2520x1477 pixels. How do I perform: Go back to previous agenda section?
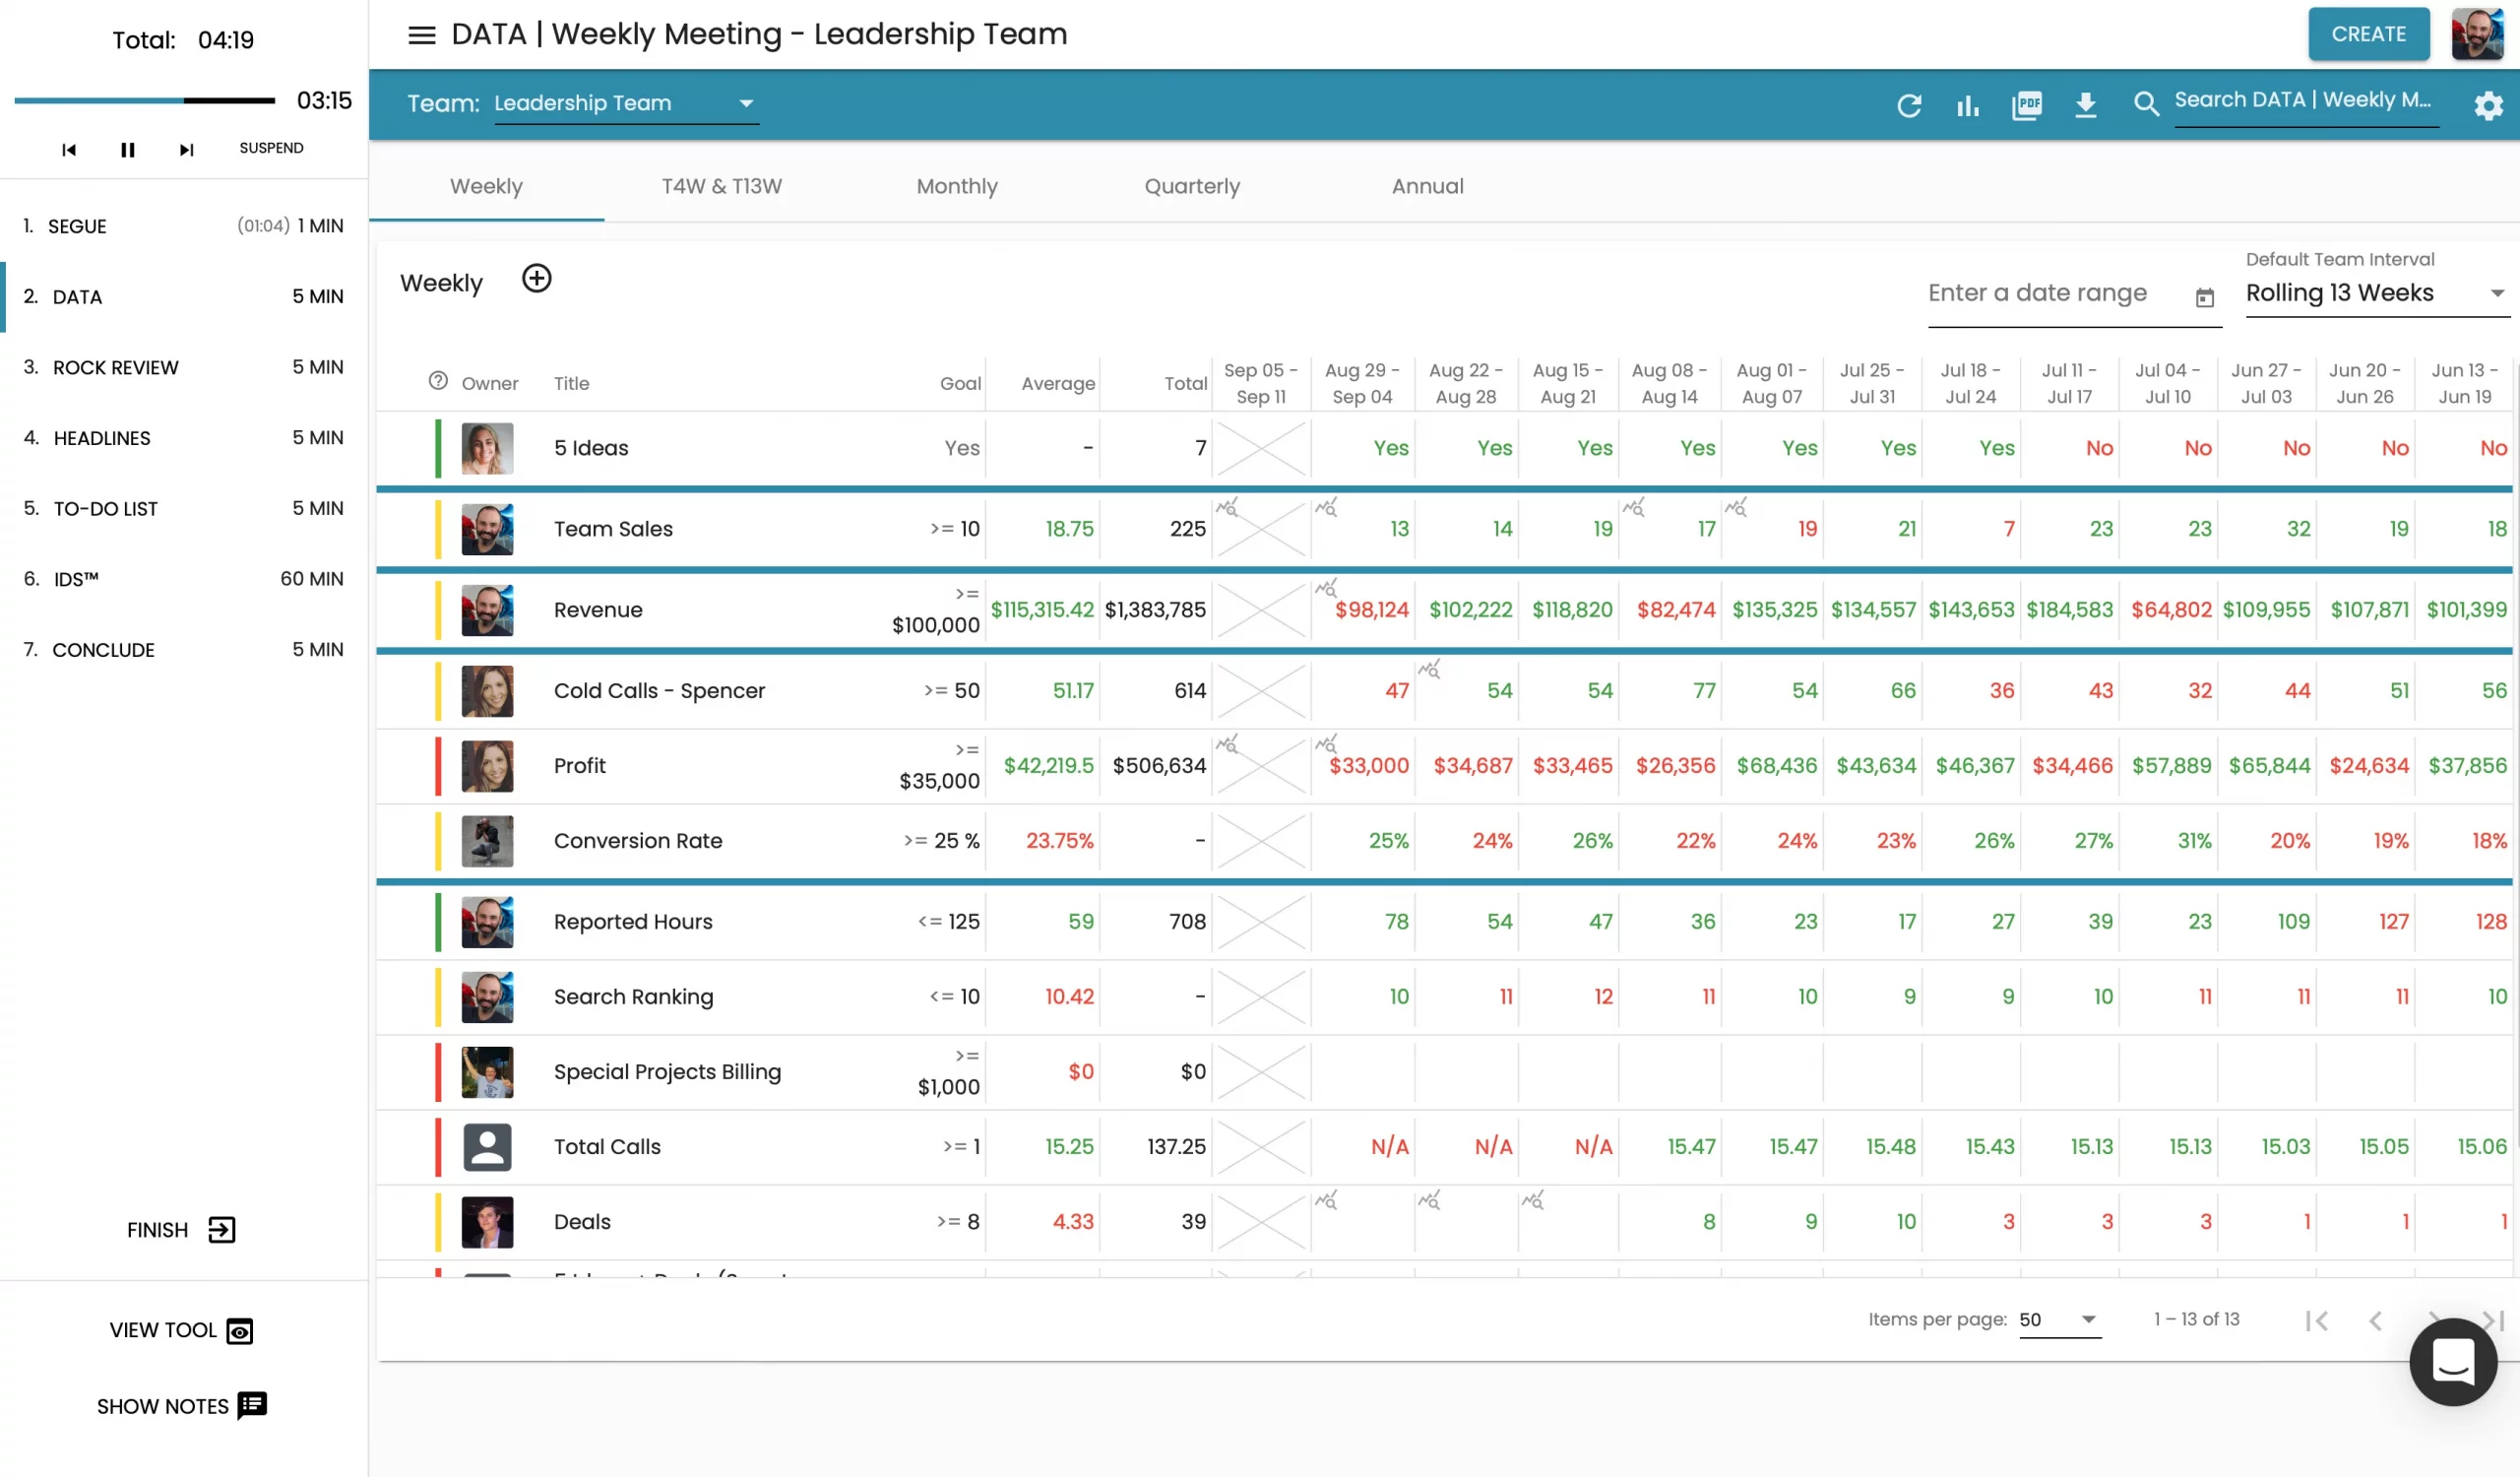coord(69,149)
